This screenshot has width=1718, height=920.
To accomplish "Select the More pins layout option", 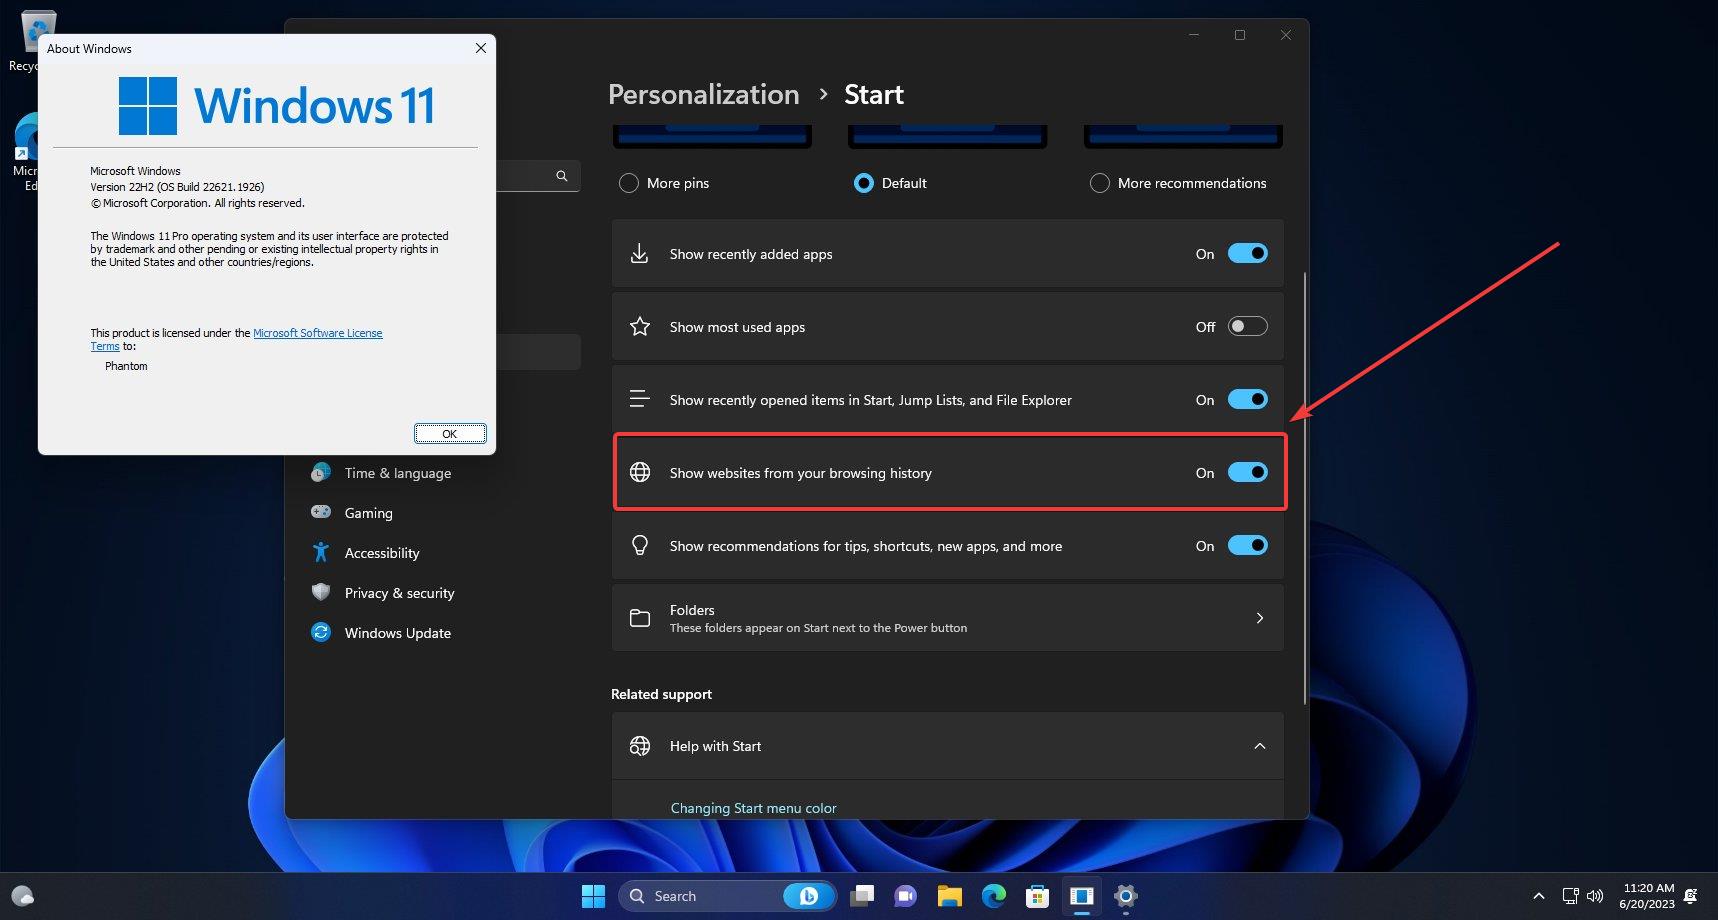I will coord(629,183).
